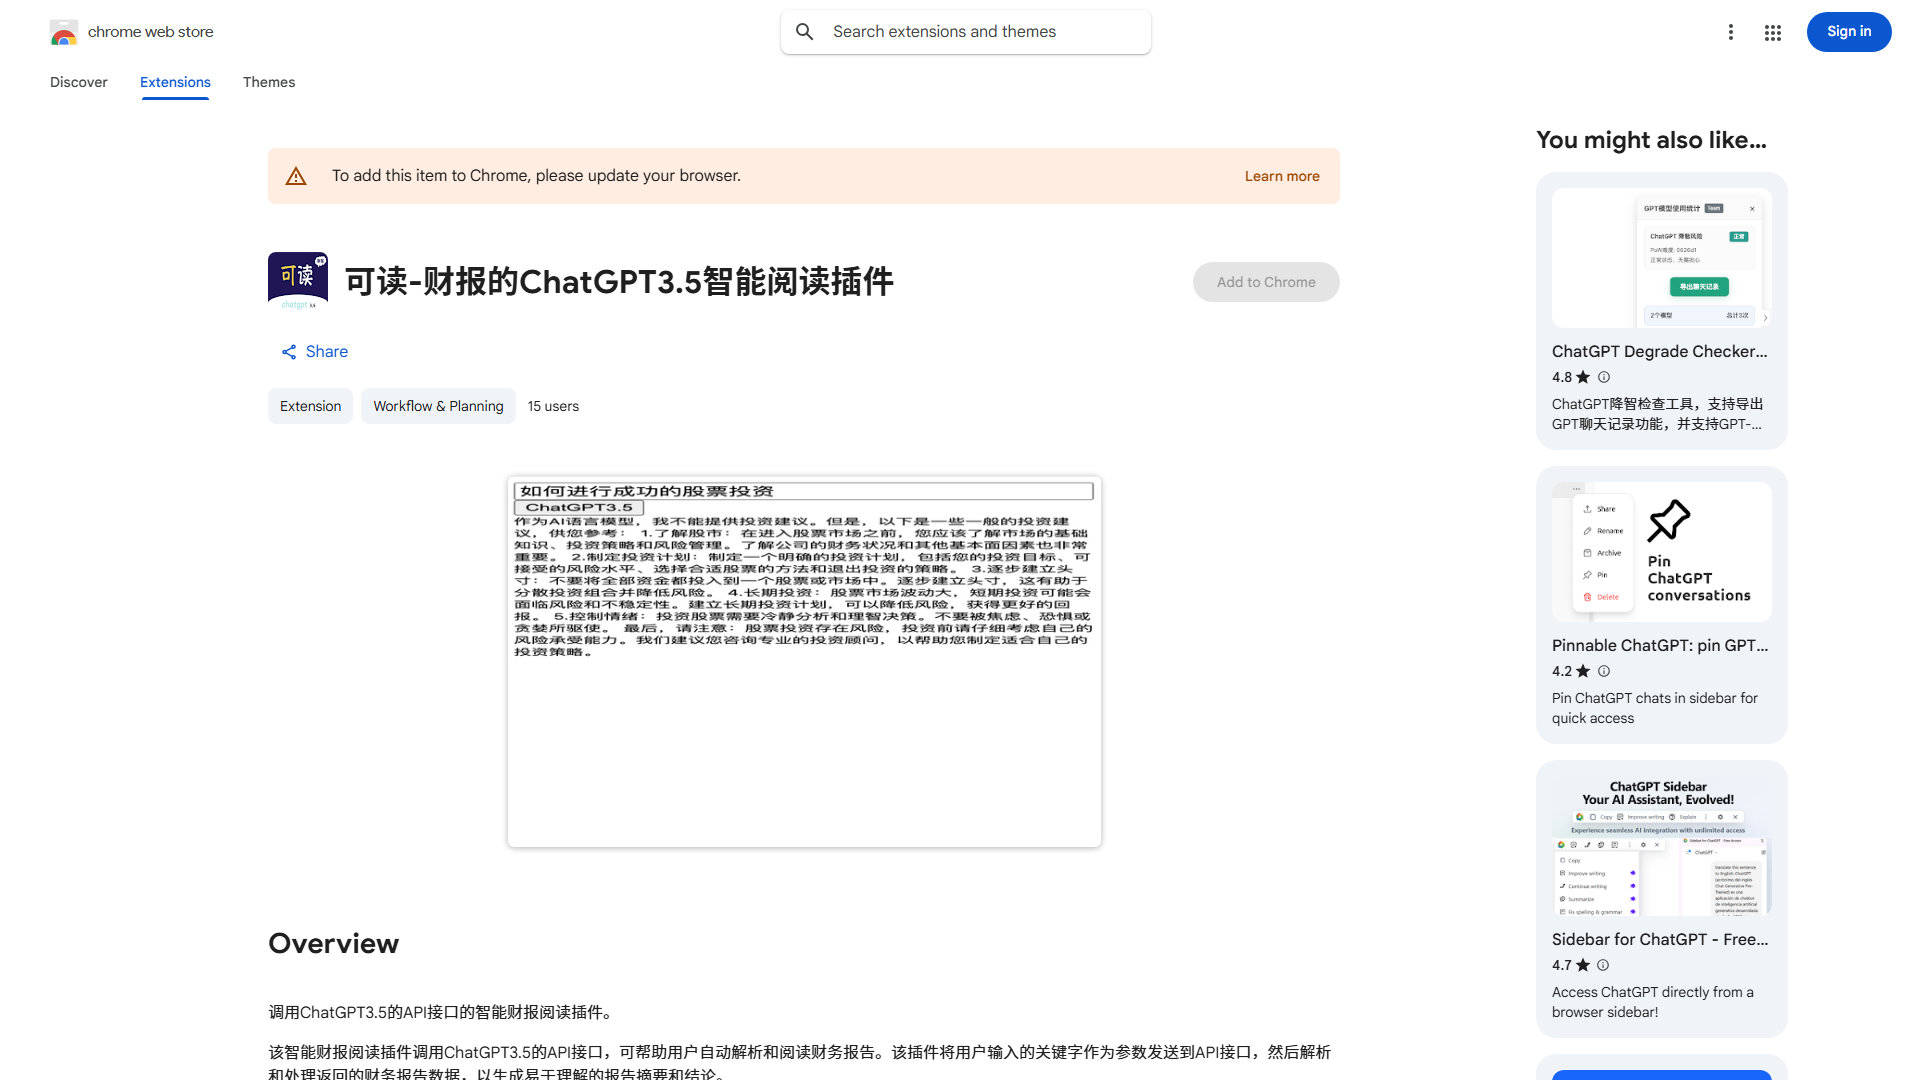
Task: Click the 可读 extension logo icon
Action: pyautogui.click(x=298, y=280)
